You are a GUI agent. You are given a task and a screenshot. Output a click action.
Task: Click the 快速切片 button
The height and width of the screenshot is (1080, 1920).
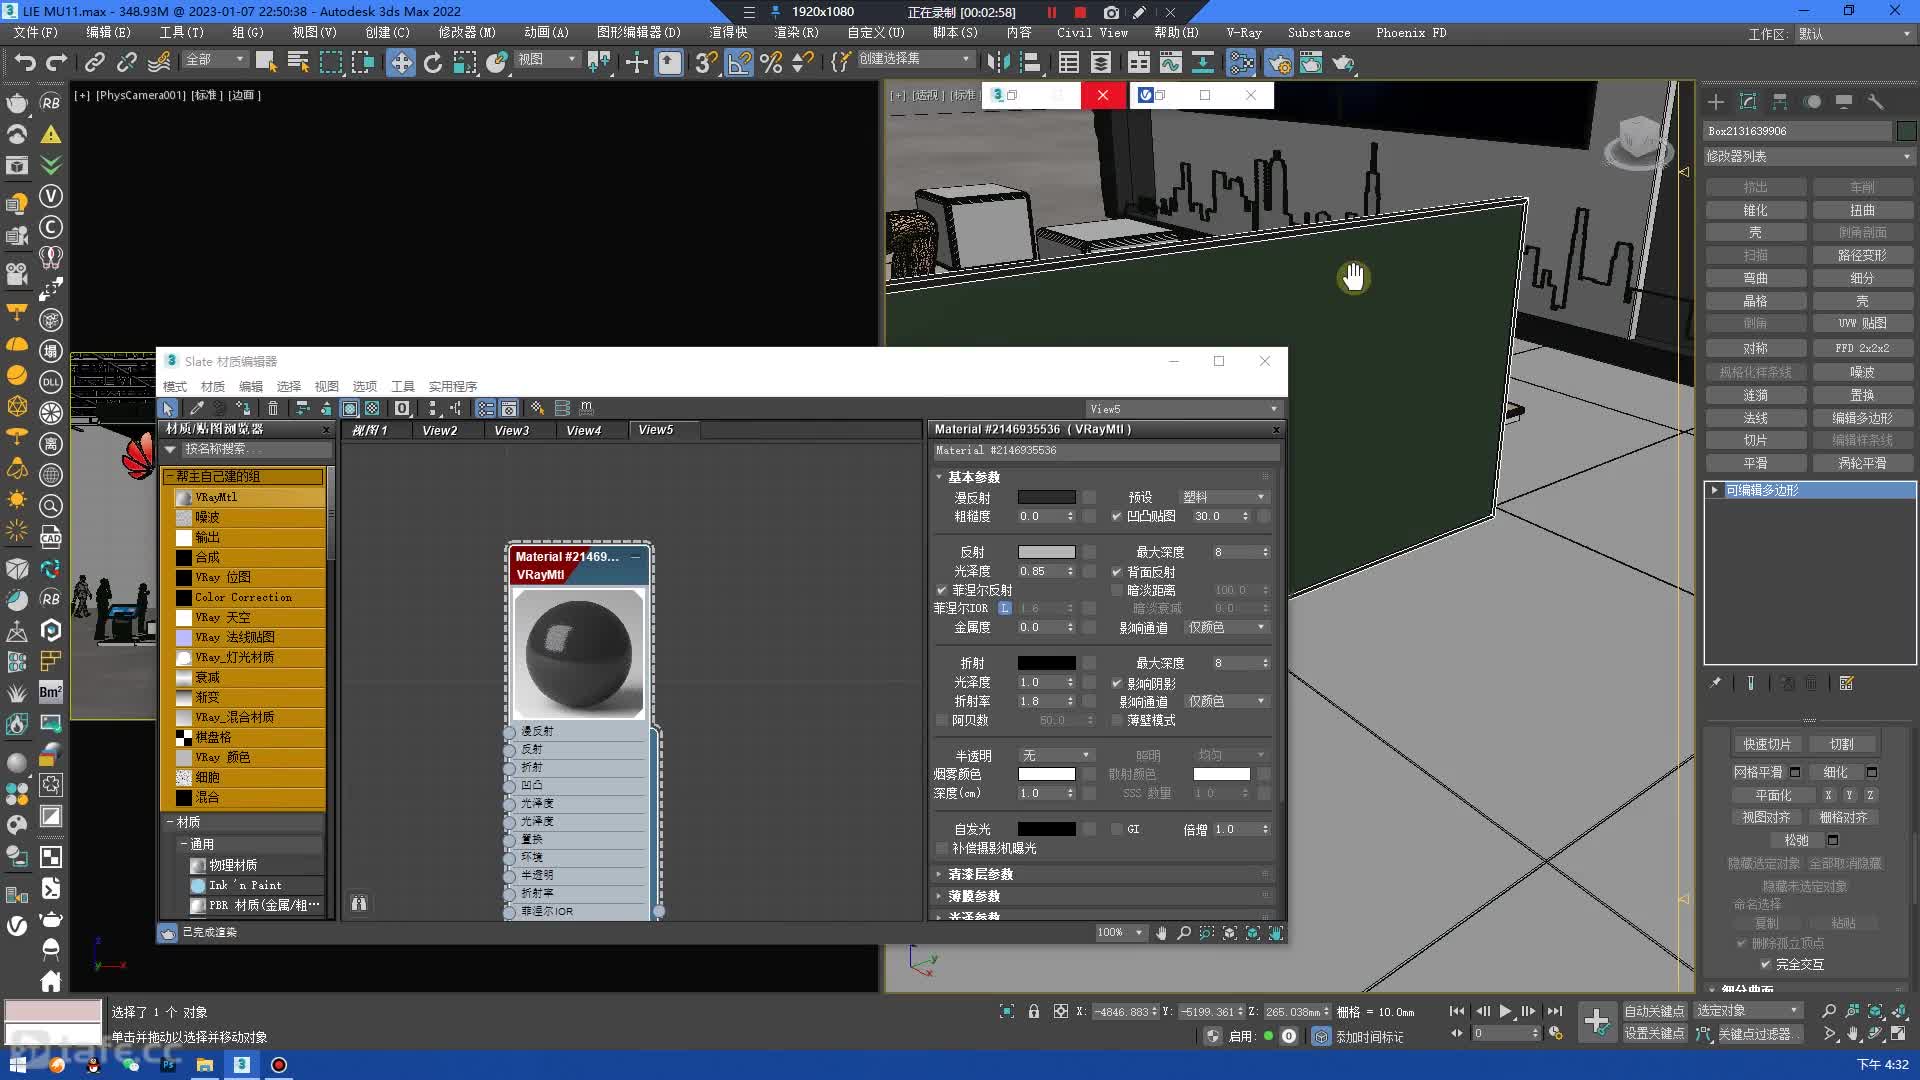[x=1766, y=744]
